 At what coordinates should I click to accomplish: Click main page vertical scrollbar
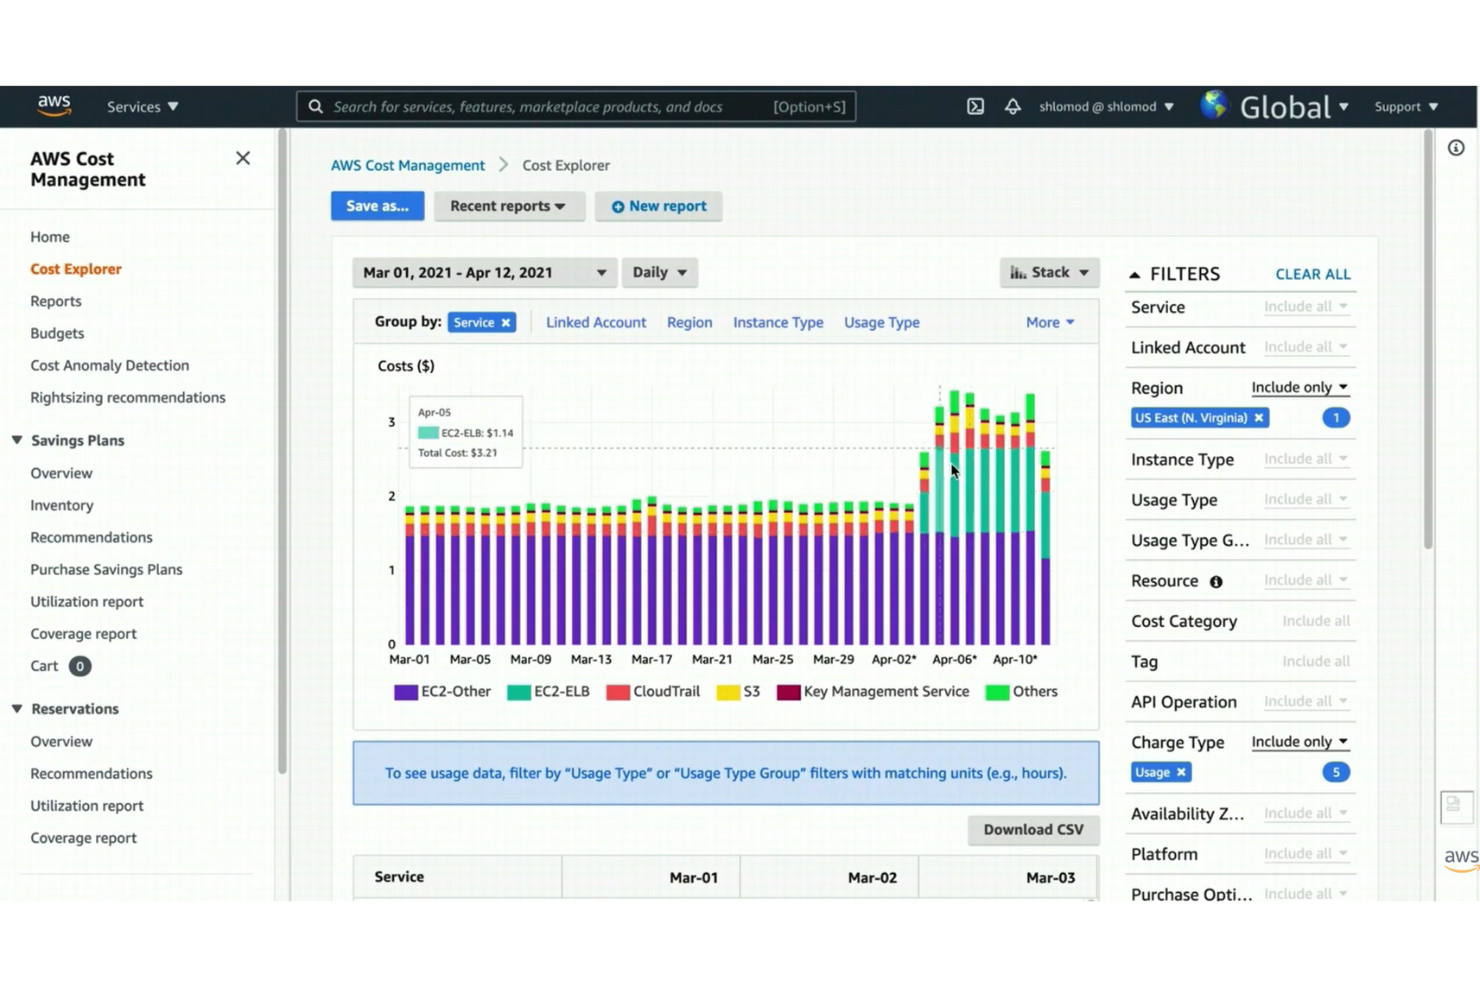[1428, 340]
